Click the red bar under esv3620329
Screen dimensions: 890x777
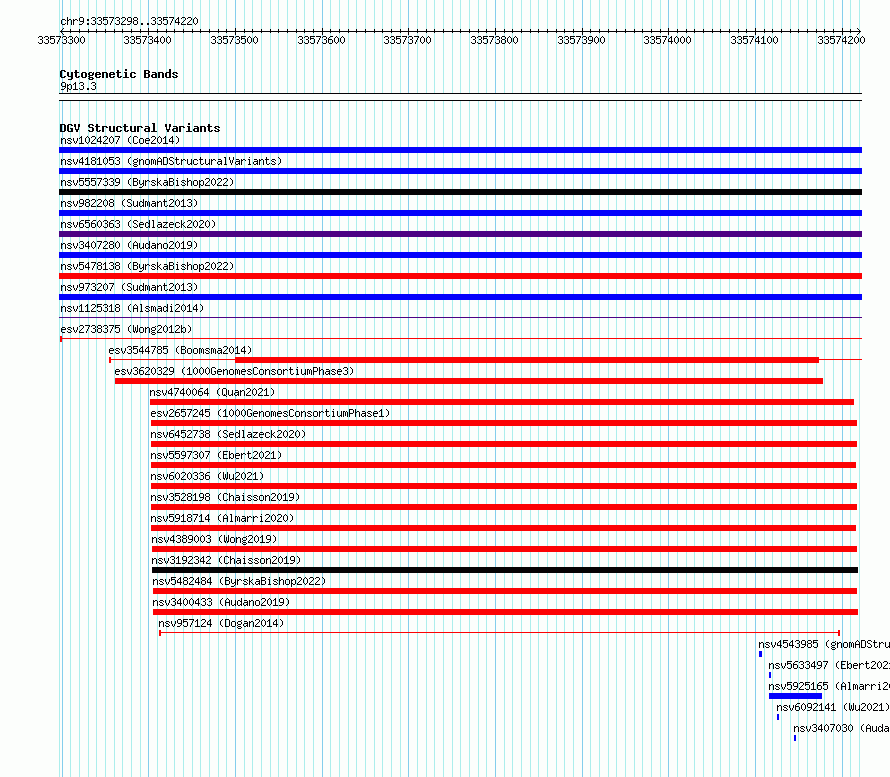tap(469, 381)
